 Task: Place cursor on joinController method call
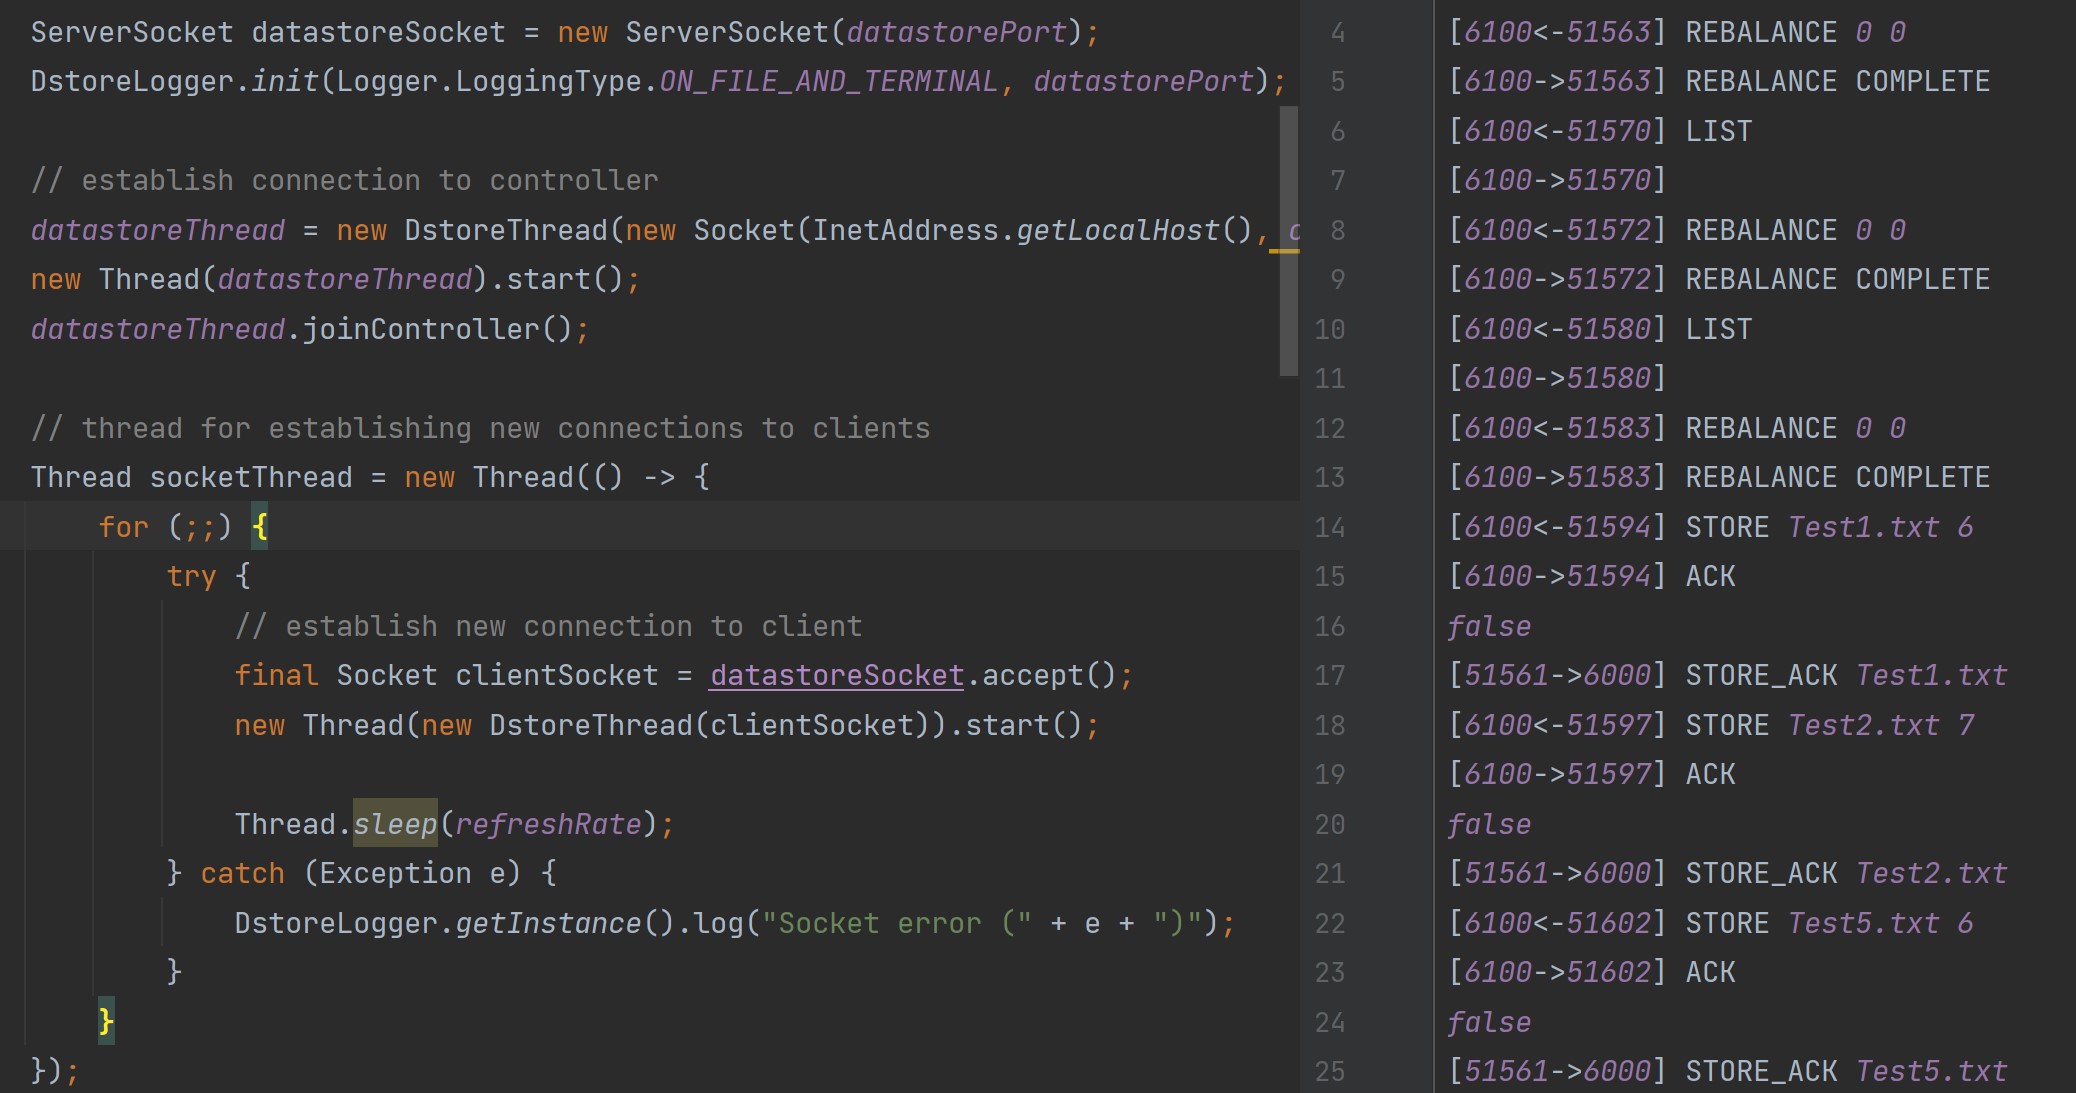point(420,329)
